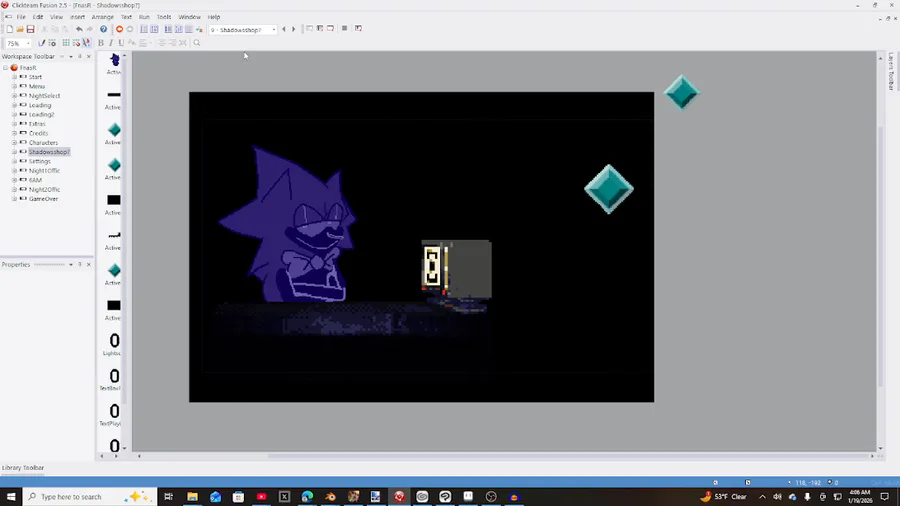Screen dimensions: 900x506
Task: Open the Edit menu
Action: coord(38,17)
